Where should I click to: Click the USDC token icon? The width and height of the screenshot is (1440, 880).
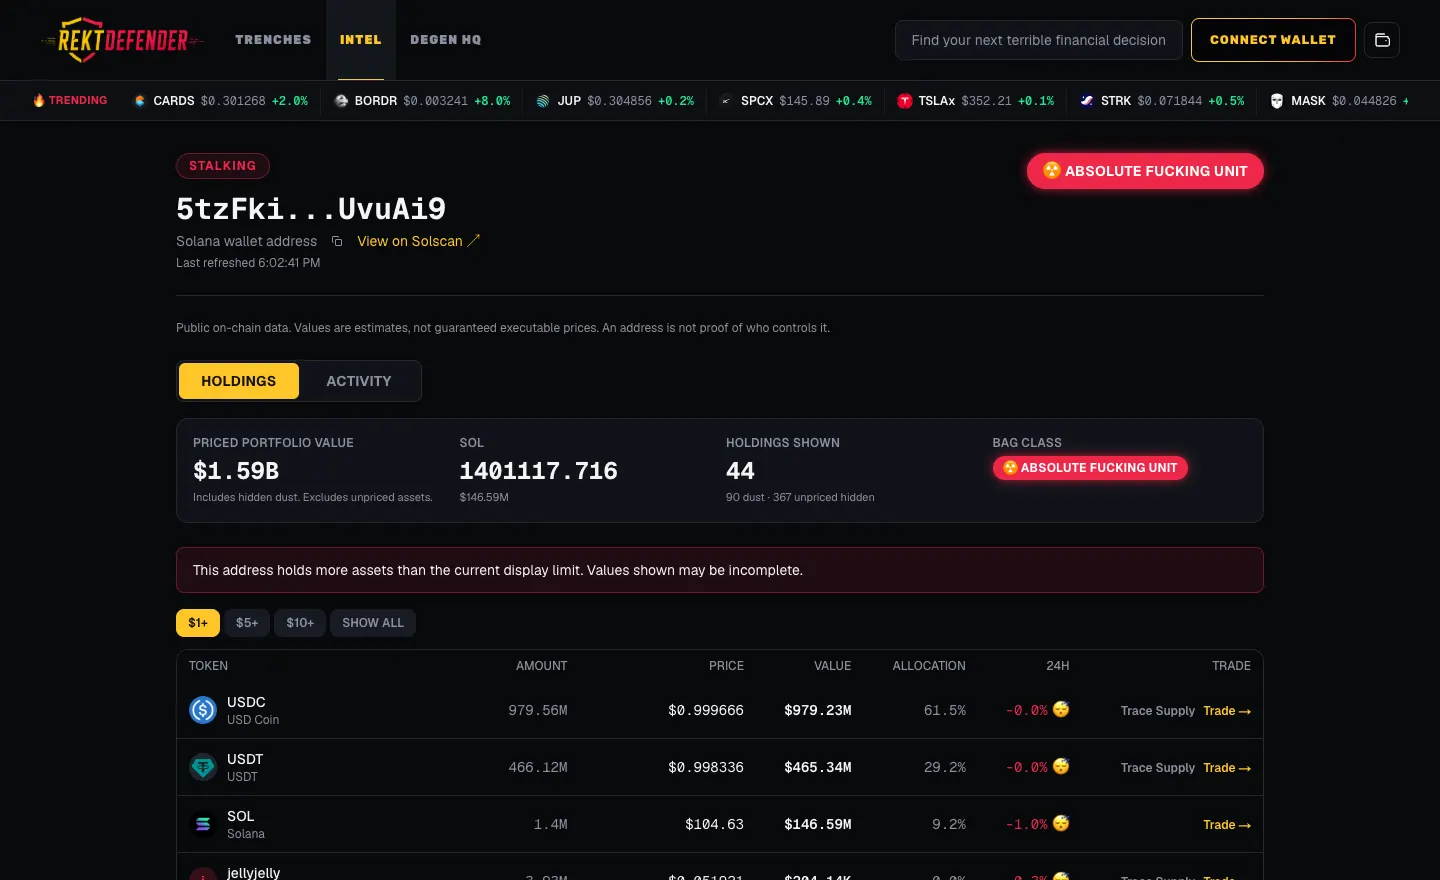(x=203, y=710)
